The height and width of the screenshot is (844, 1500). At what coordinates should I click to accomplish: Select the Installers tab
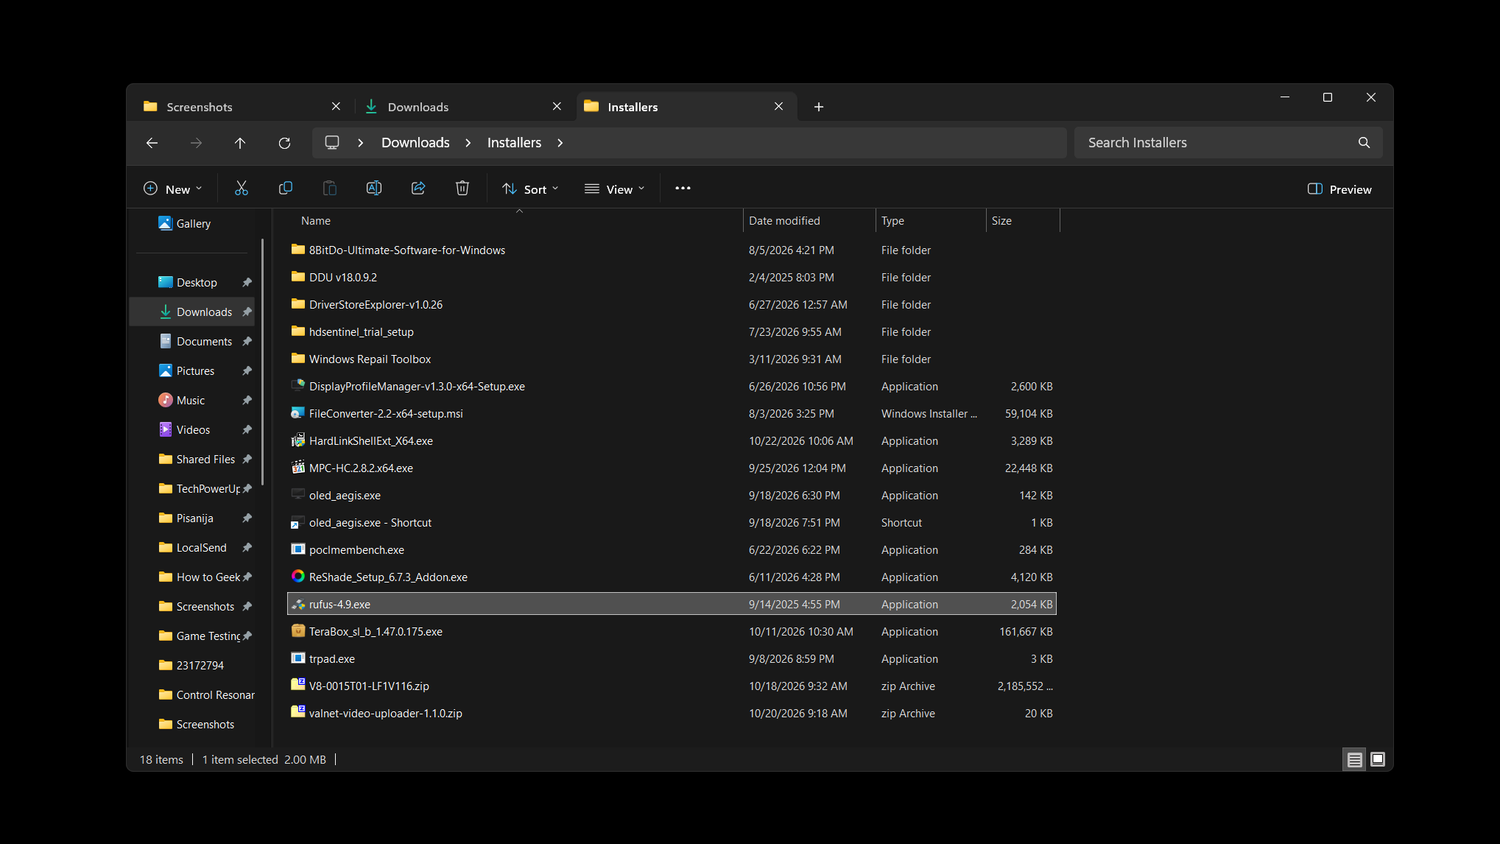click(686, 107)
